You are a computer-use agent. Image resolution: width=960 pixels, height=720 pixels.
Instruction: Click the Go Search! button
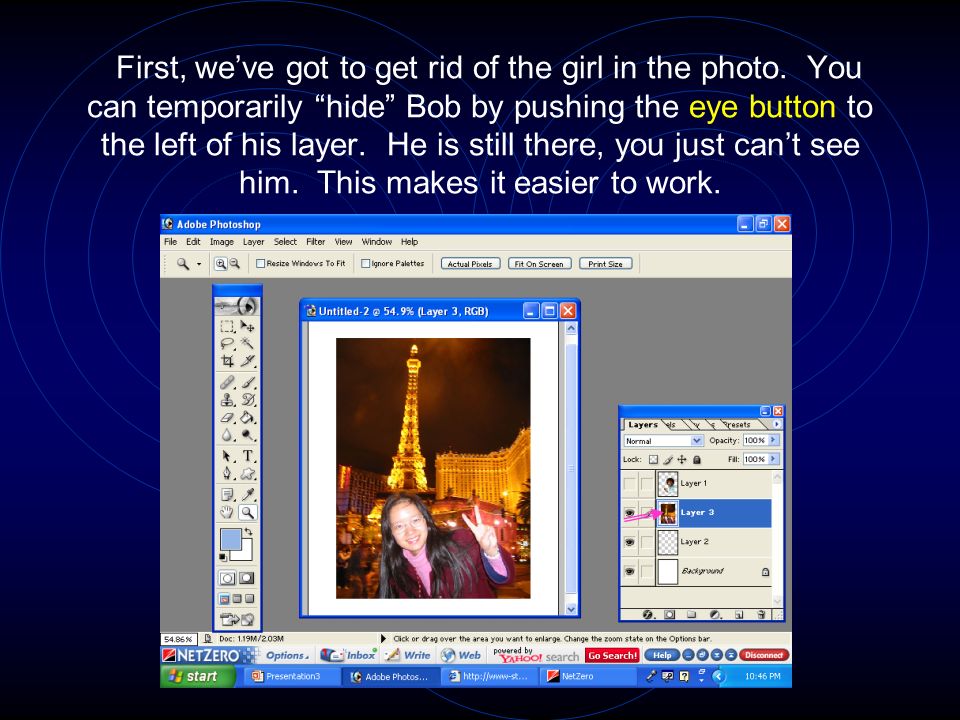[612, 655]
